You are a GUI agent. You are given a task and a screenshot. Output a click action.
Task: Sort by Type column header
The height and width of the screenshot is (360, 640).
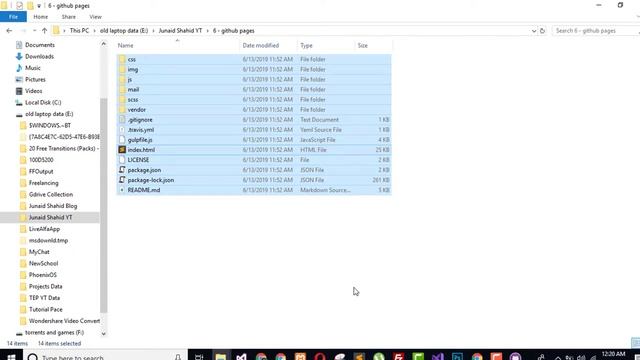(x=306, y=45)
